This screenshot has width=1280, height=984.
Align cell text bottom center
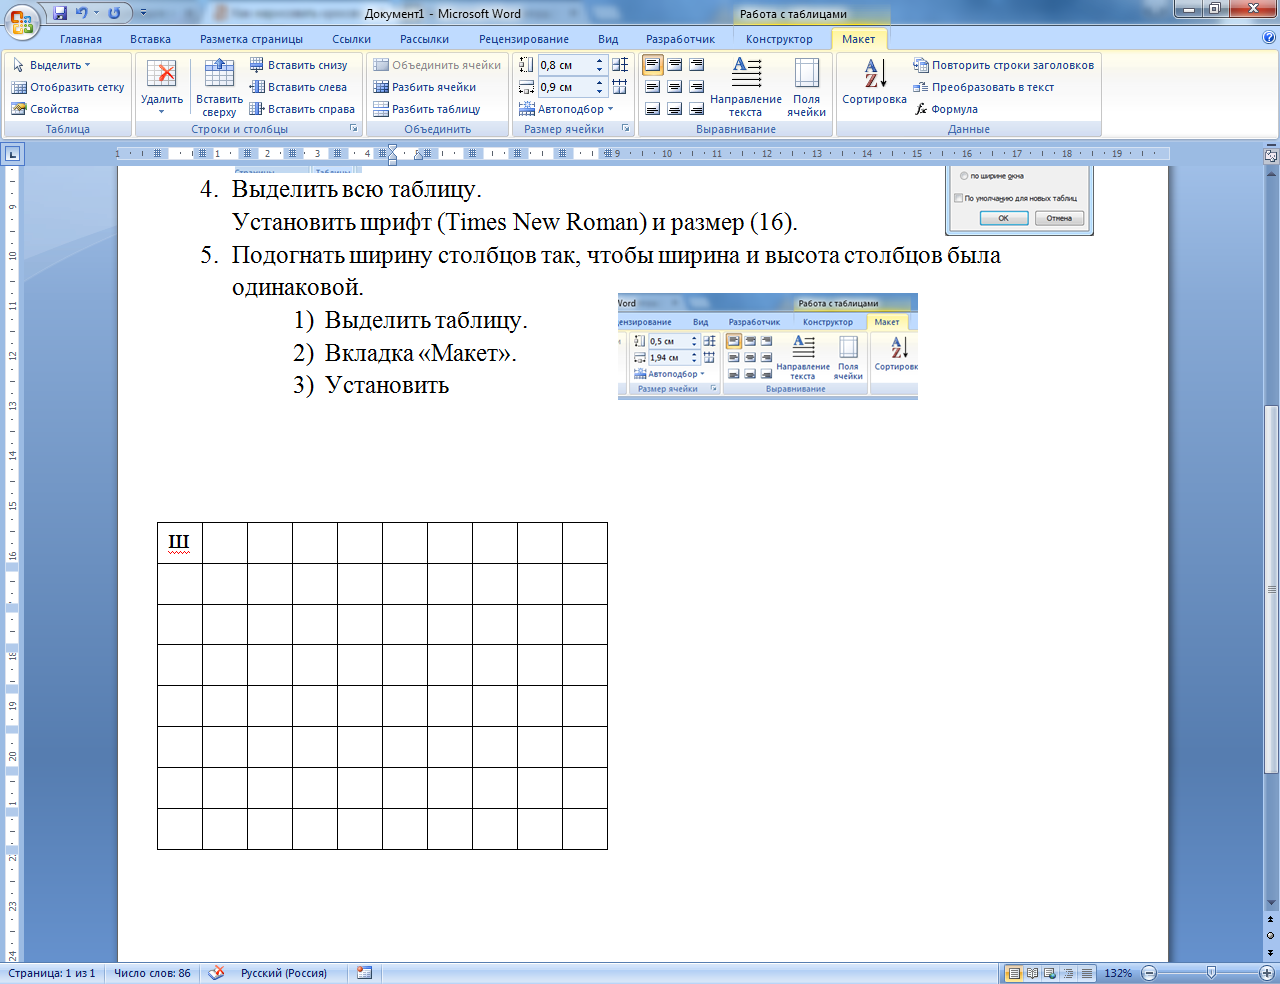click(x=675, y=109)
